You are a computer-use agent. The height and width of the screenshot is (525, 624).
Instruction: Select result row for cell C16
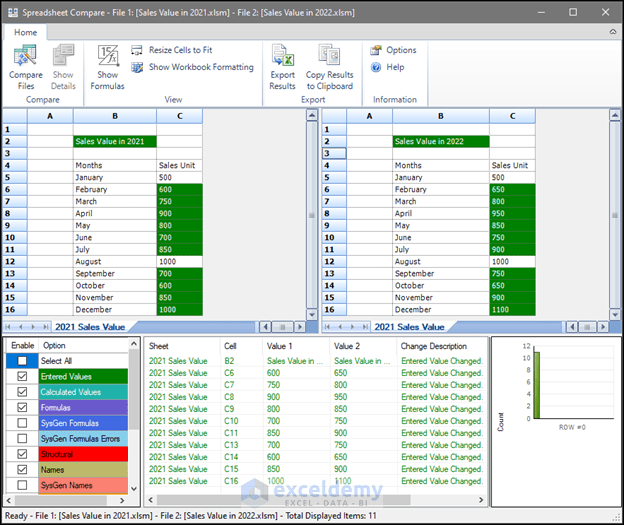(x=315, y=481)
